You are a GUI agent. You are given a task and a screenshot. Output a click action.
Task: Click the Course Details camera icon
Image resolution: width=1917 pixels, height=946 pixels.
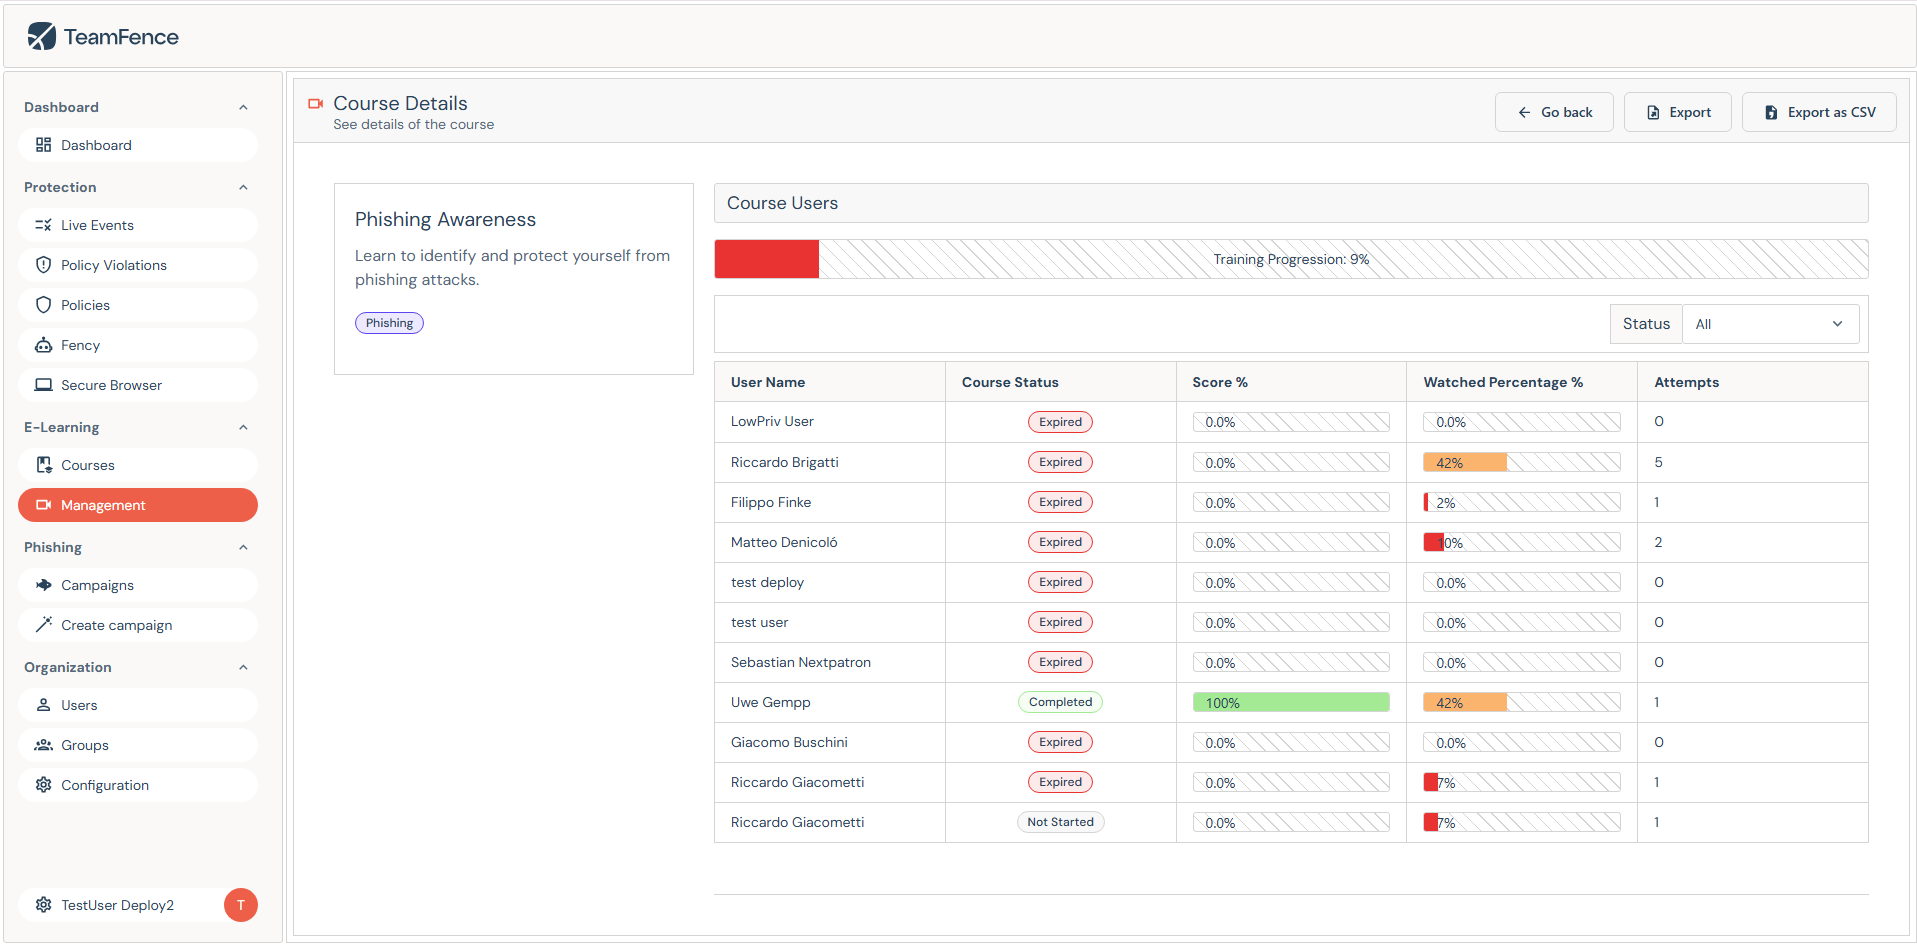click(x=316, y=104)
